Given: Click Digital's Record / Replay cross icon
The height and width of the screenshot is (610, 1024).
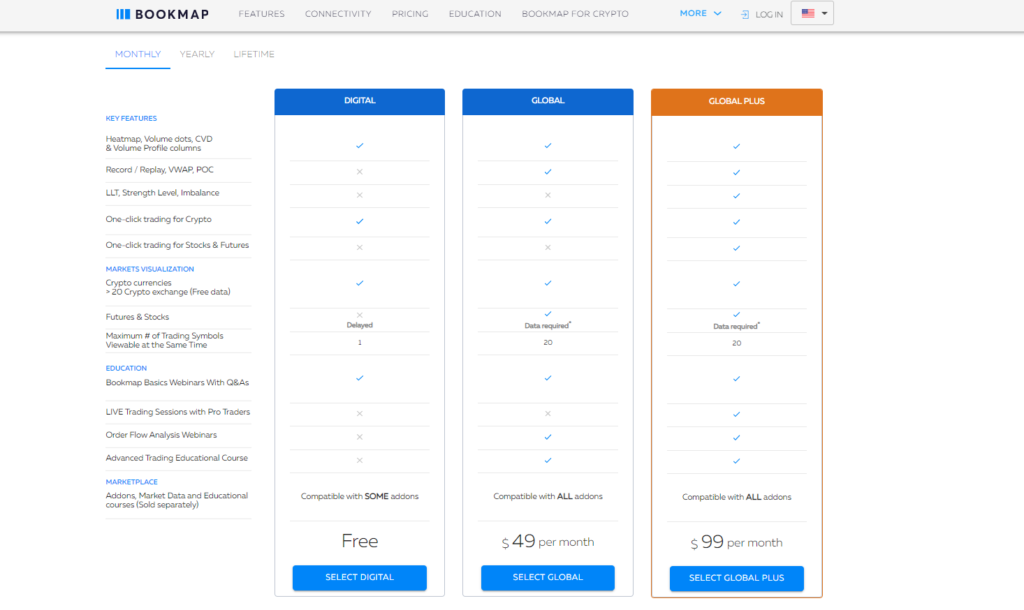Looking at the screenshot, I should point(359,172).
